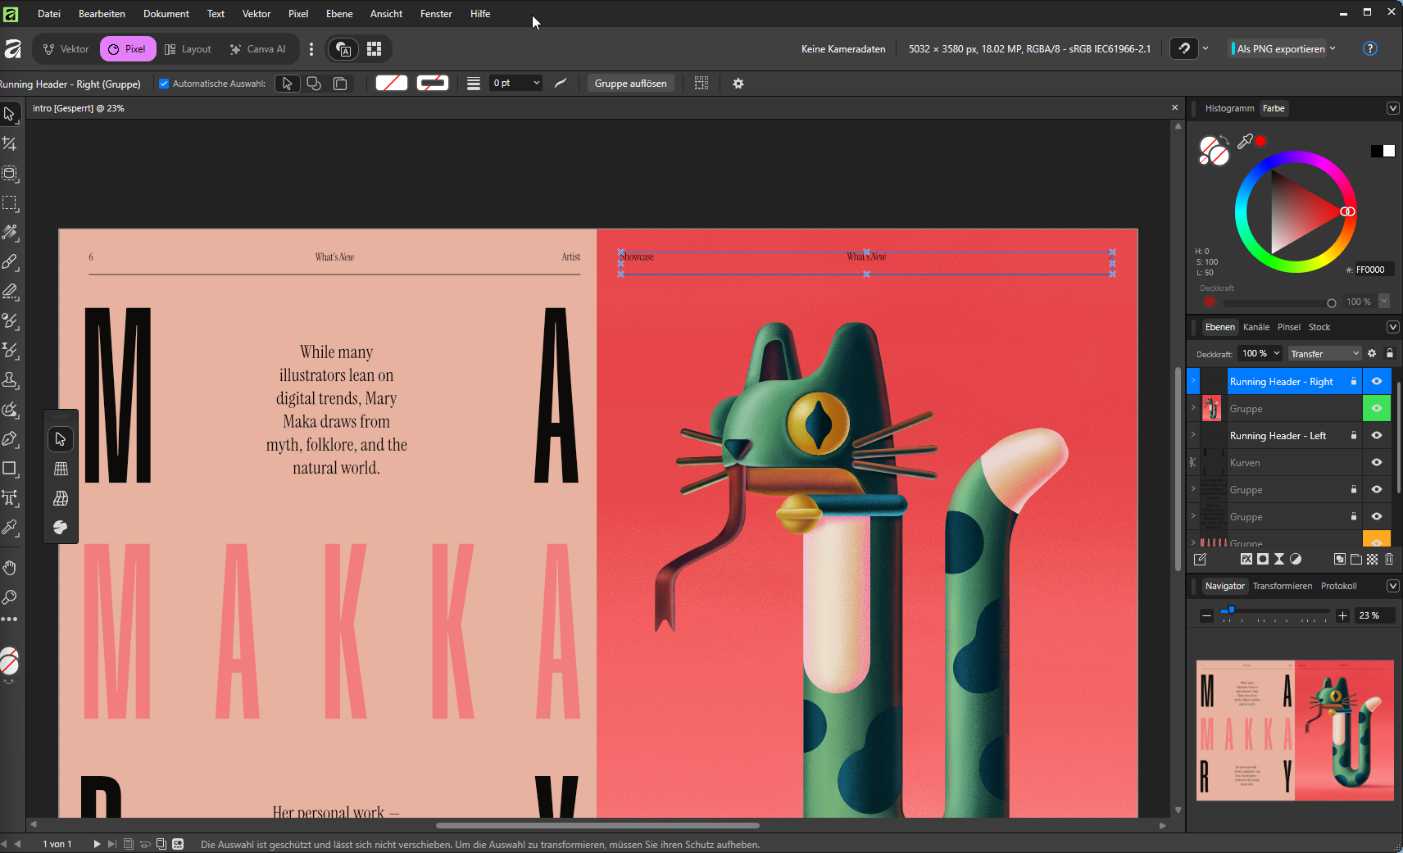Activate the Zoom magnifier tool
This screenshot has width=1403, height=853.
click(x=10, y=598)
